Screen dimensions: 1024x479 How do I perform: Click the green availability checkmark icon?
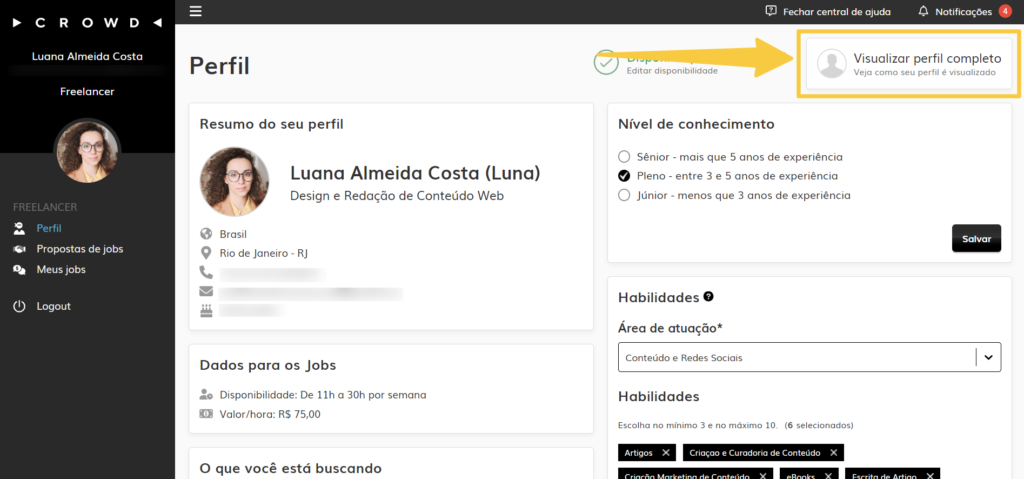[606, 62]
